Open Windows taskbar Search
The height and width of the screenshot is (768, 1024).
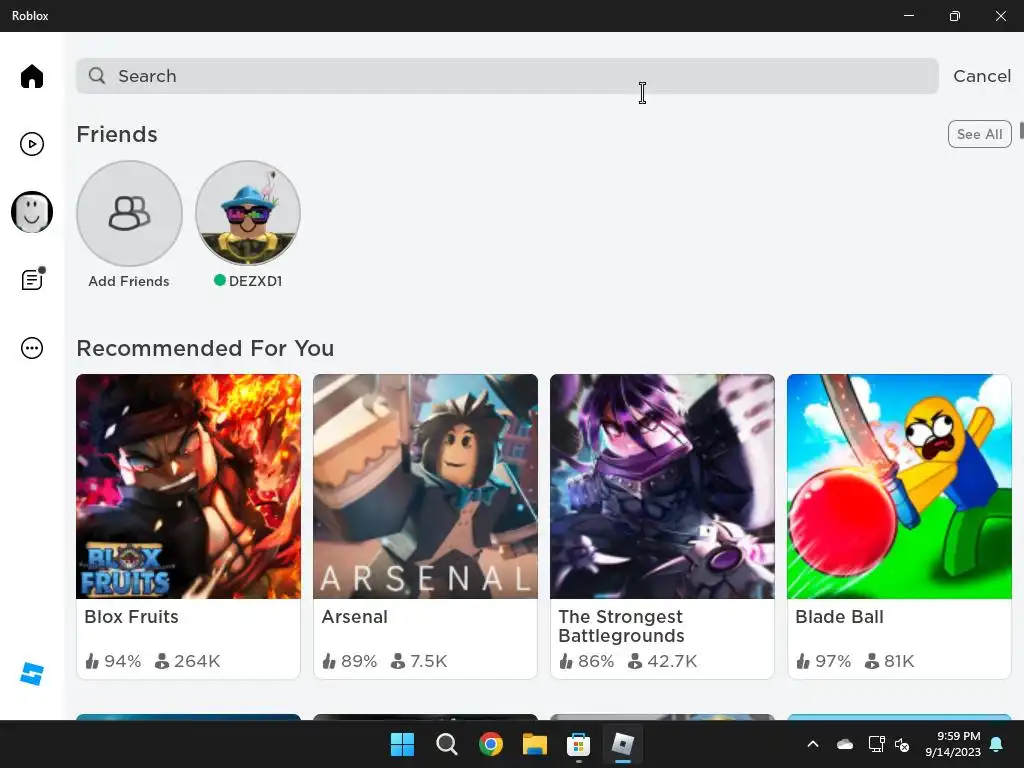pos(447,744)
